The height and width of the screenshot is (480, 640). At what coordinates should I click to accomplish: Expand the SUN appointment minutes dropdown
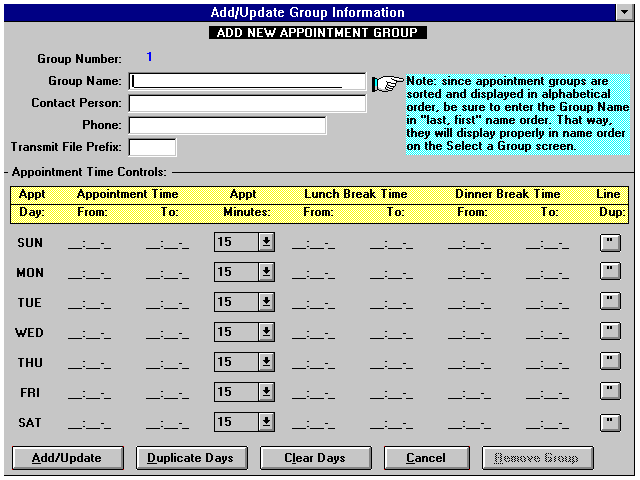pyautogui.click(x=266, y=242)
